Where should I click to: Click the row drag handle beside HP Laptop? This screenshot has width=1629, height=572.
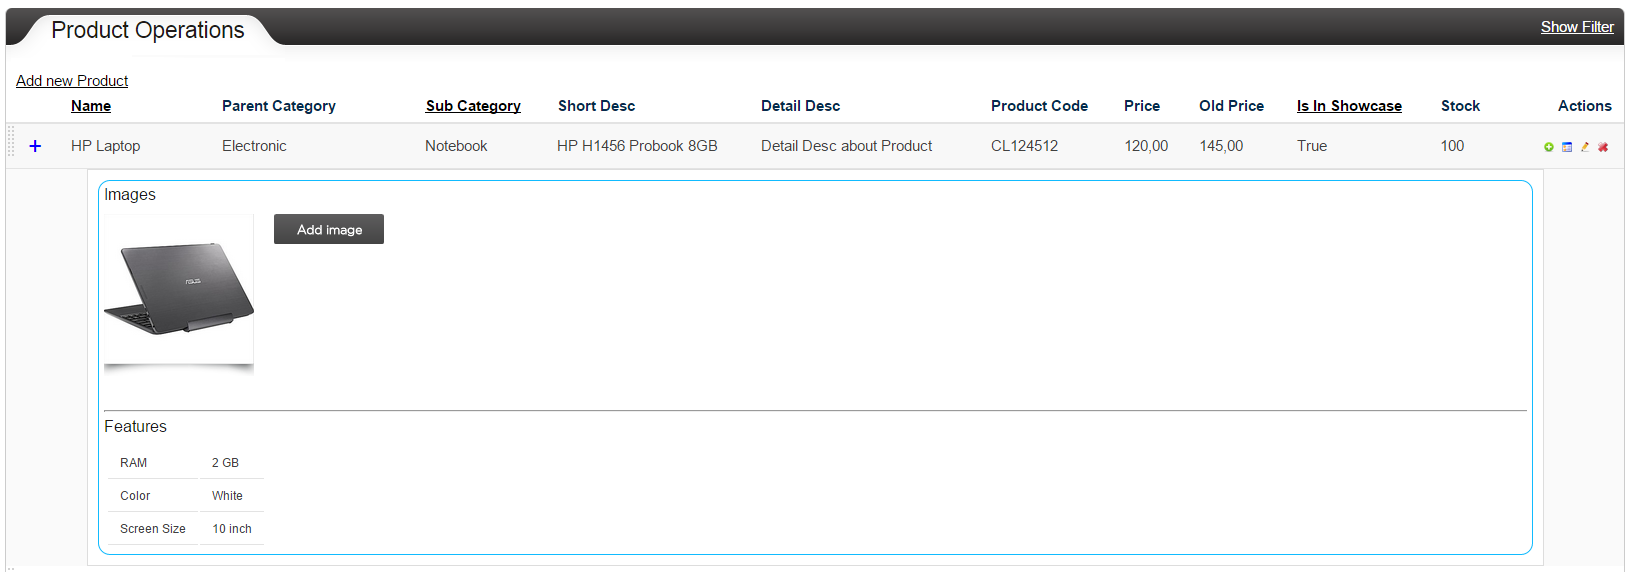(11, 146)
